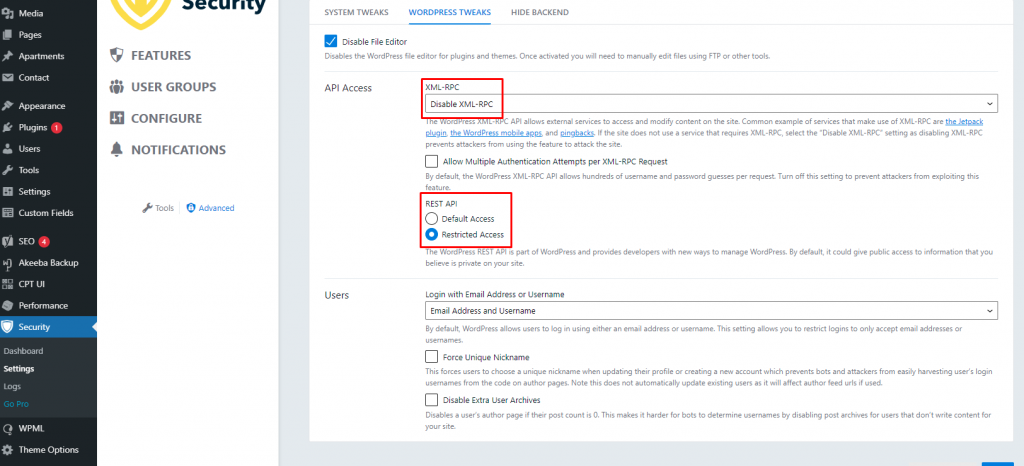Enable Allow Multiple Authentication Attempts checkbox
This screenshot has height=466, width=1024.
pos(432,160)
